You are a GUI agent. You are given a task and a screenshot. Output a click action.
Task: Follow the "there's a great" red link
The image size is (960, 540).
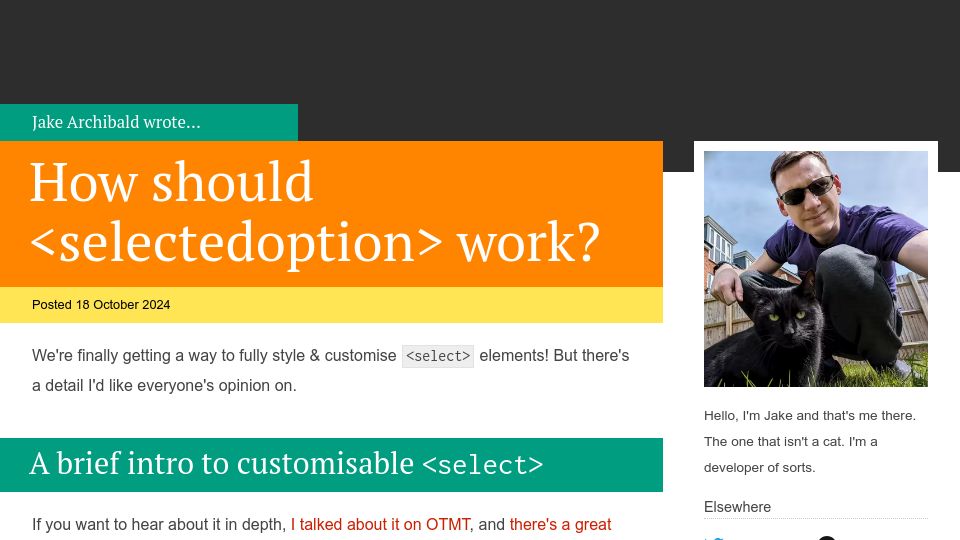[x=560, y=525]
